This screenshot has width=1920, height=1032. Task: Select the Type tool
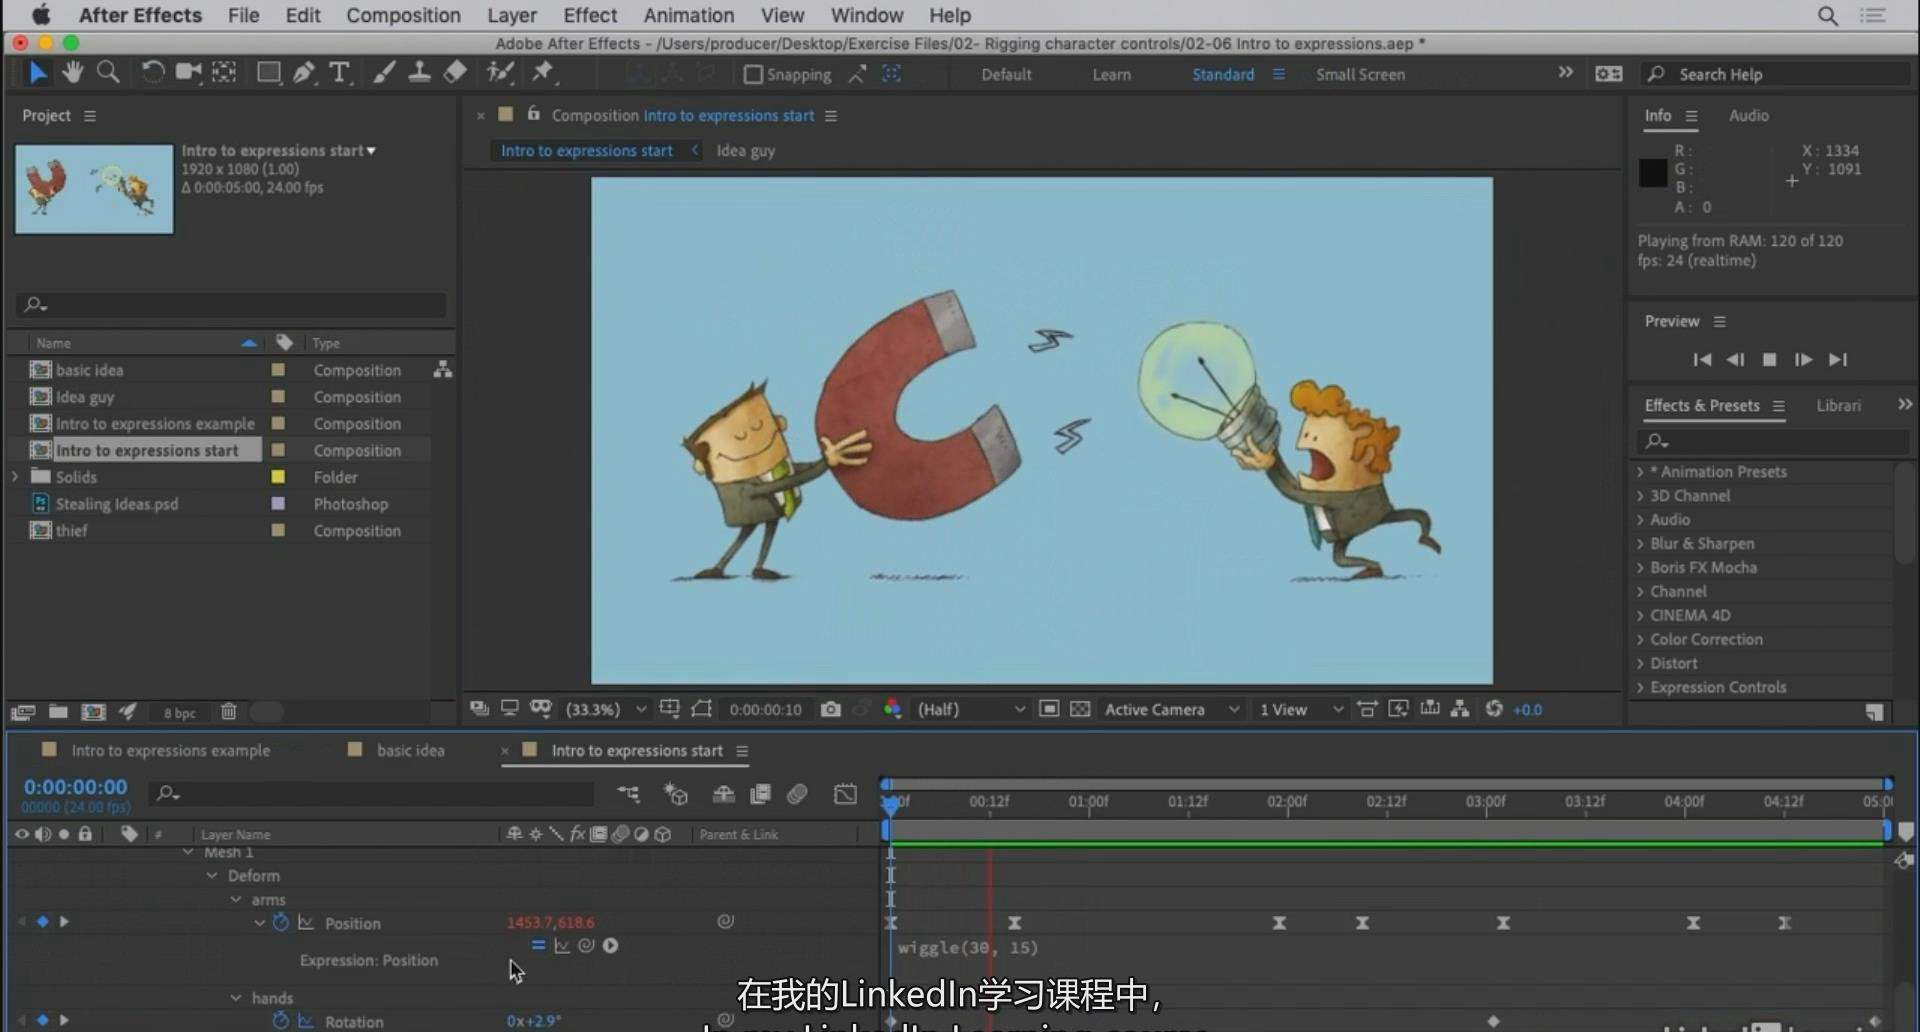click(x=340, y=72)
